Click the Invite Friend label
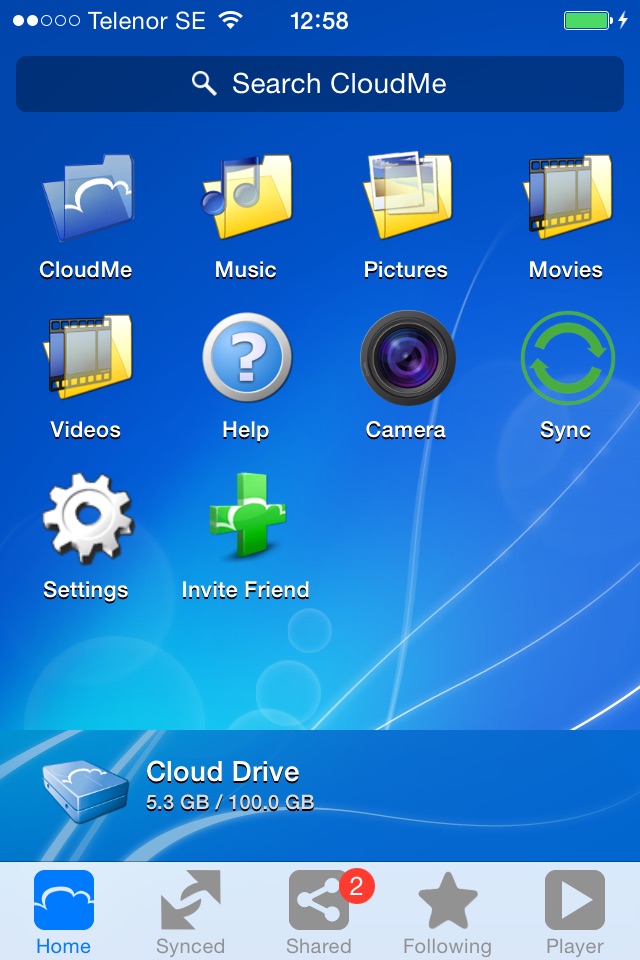This screenshot has height=960, width=640. coord(246,590)
